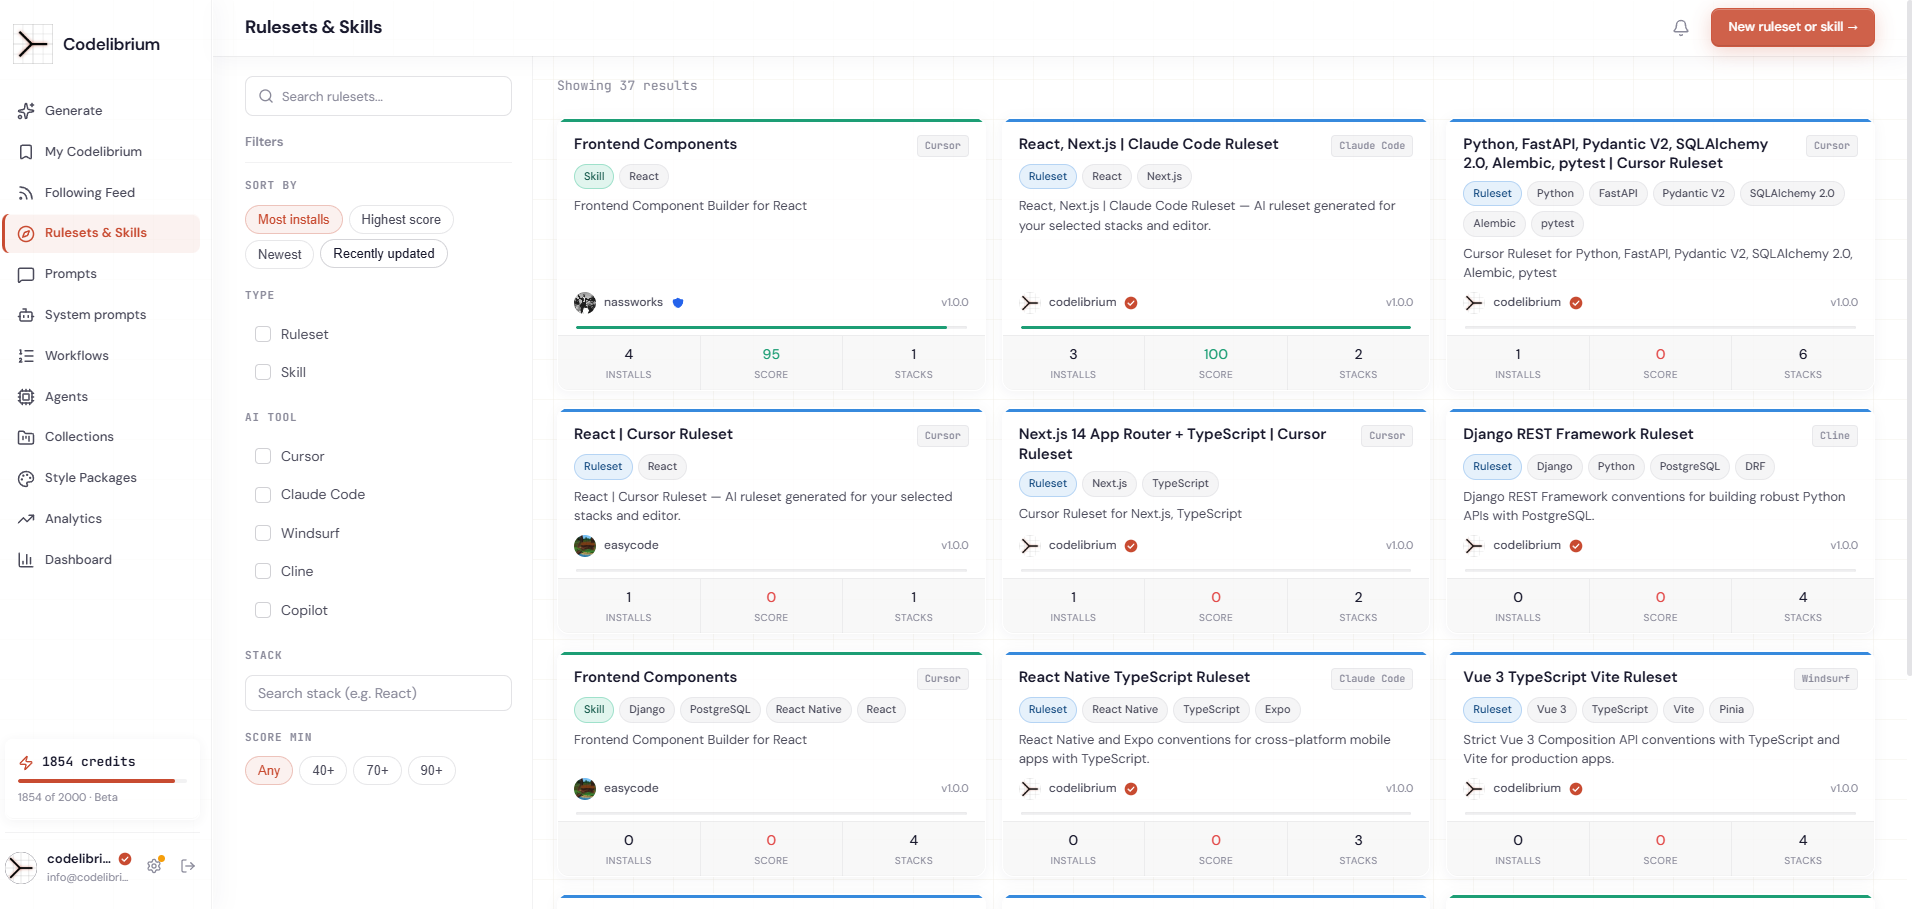Set minimum score to 90+

tap(431, 770)
